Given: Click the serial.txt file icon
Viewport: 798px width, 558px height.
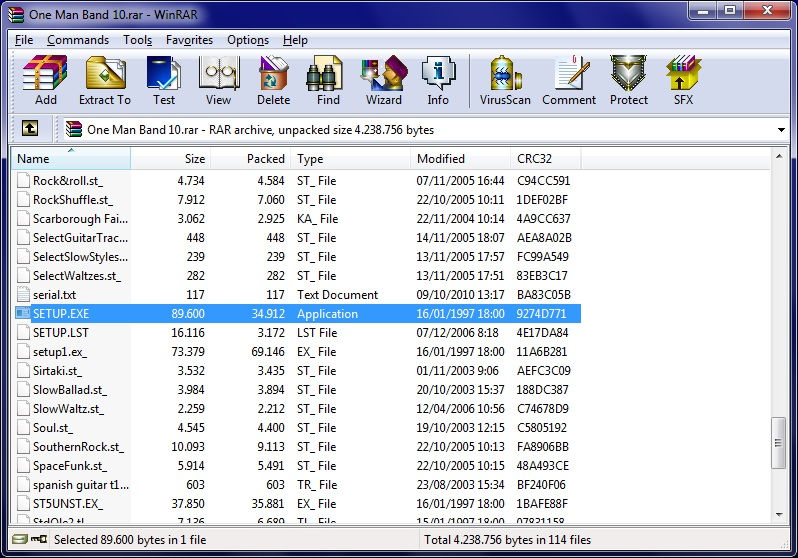Looking at the screenshot, I should (x=23, y=294).
